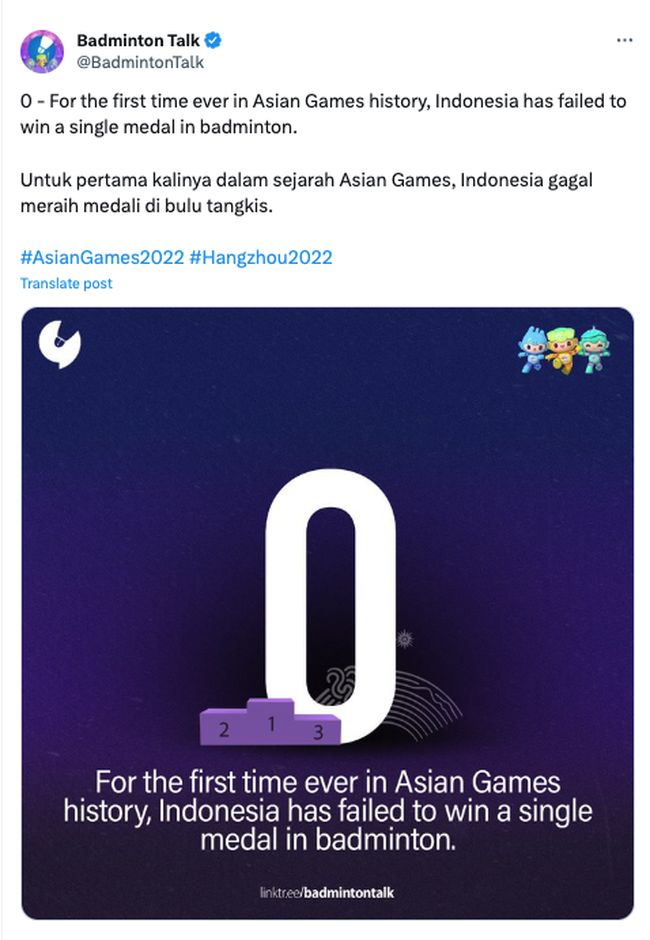Click the white shuttlecock logo in image
Image resolution: width=650 pixels, height=940 pixels.
coord(59,344)
